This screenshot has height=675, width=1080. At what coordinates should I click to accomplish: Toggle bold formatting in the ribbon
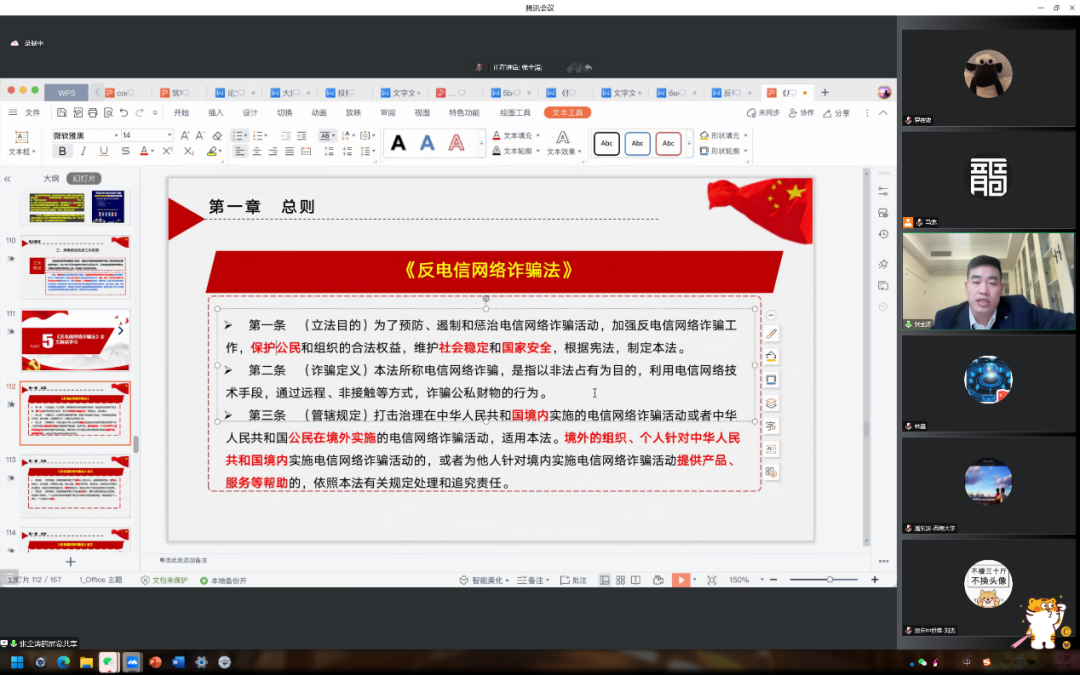click(x=62, y=152)
